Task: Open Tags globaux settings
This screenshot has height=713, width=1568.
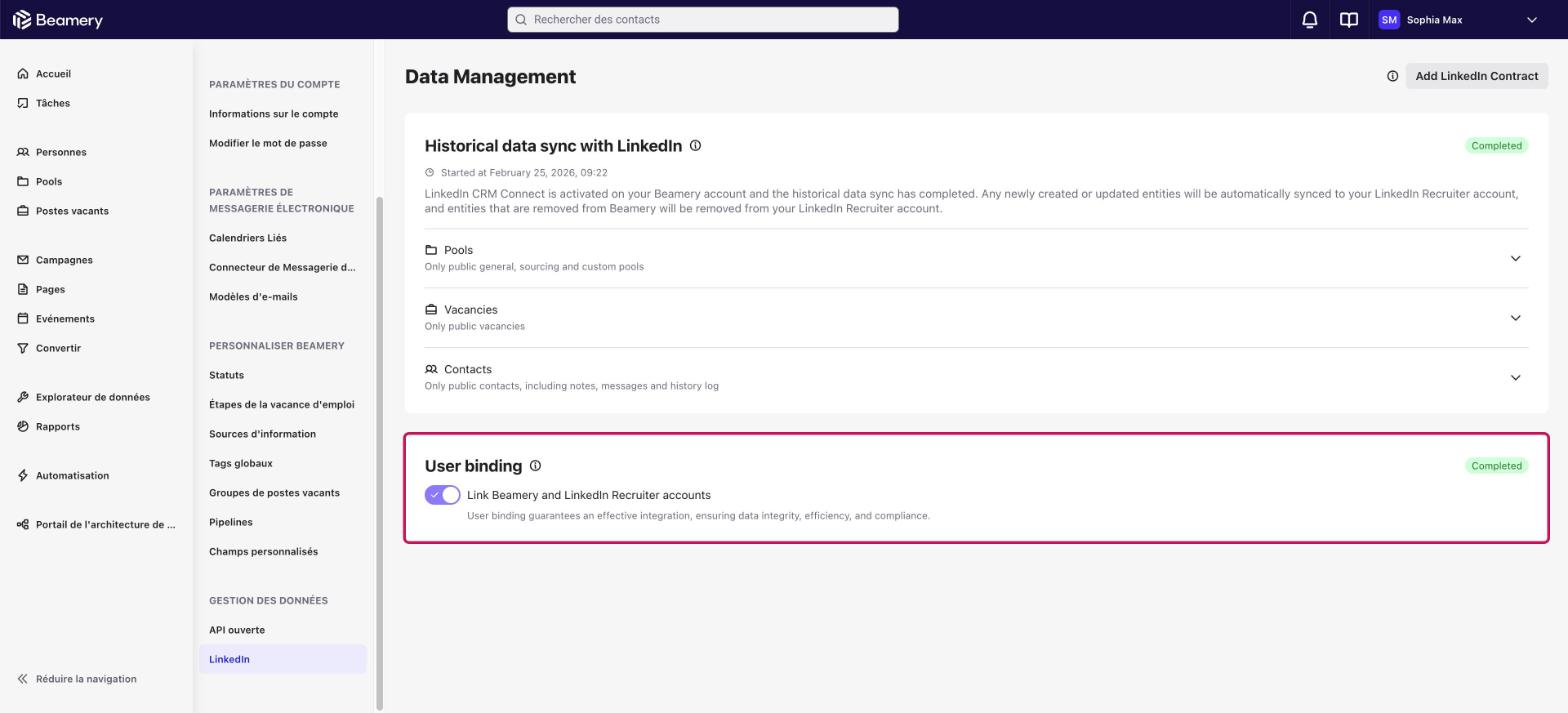Action: (241, 464)
